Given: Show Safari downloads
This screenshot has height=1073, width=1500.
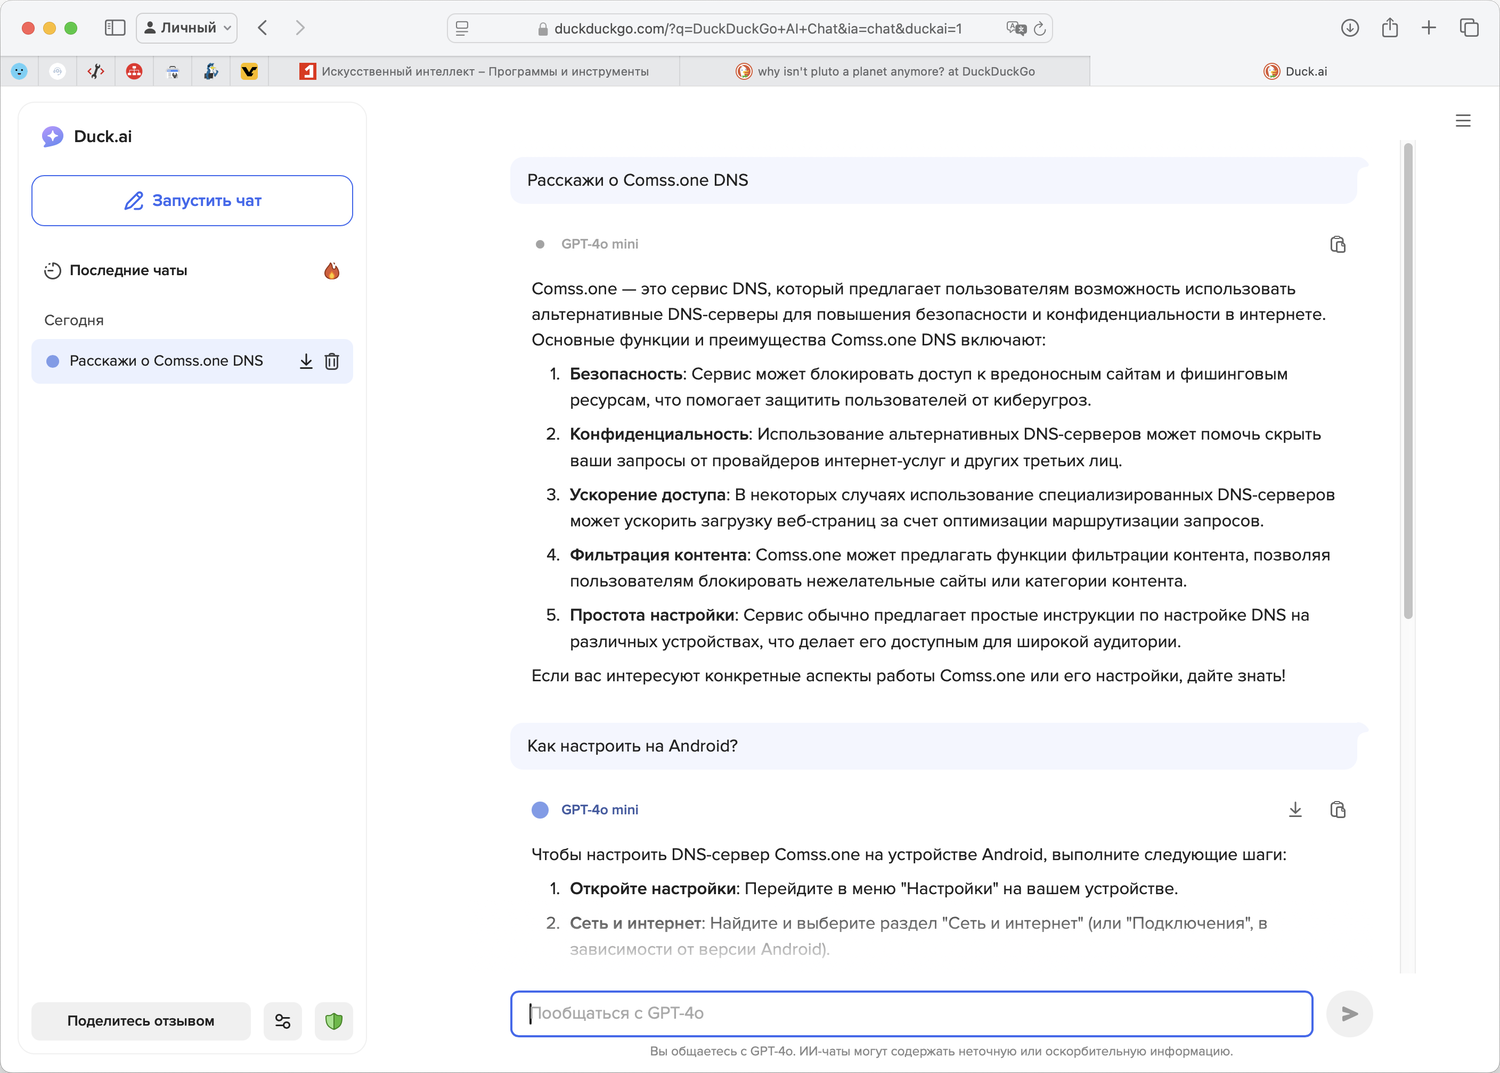Looking at the screenshot, I should [x=1350, y=28].
